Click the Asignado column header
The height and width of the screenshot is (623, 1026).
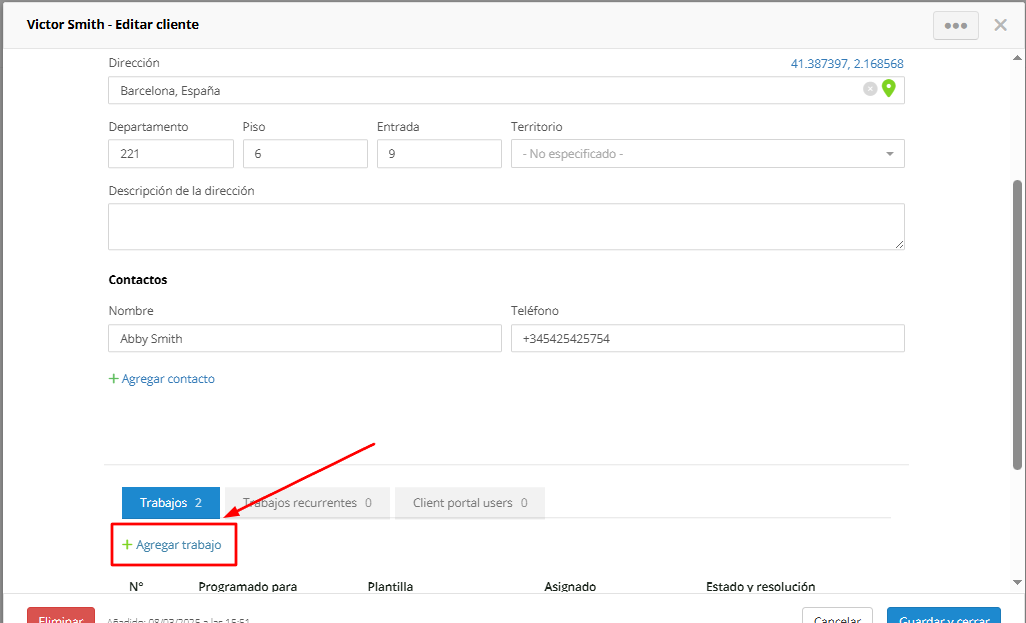click(570, 586)
